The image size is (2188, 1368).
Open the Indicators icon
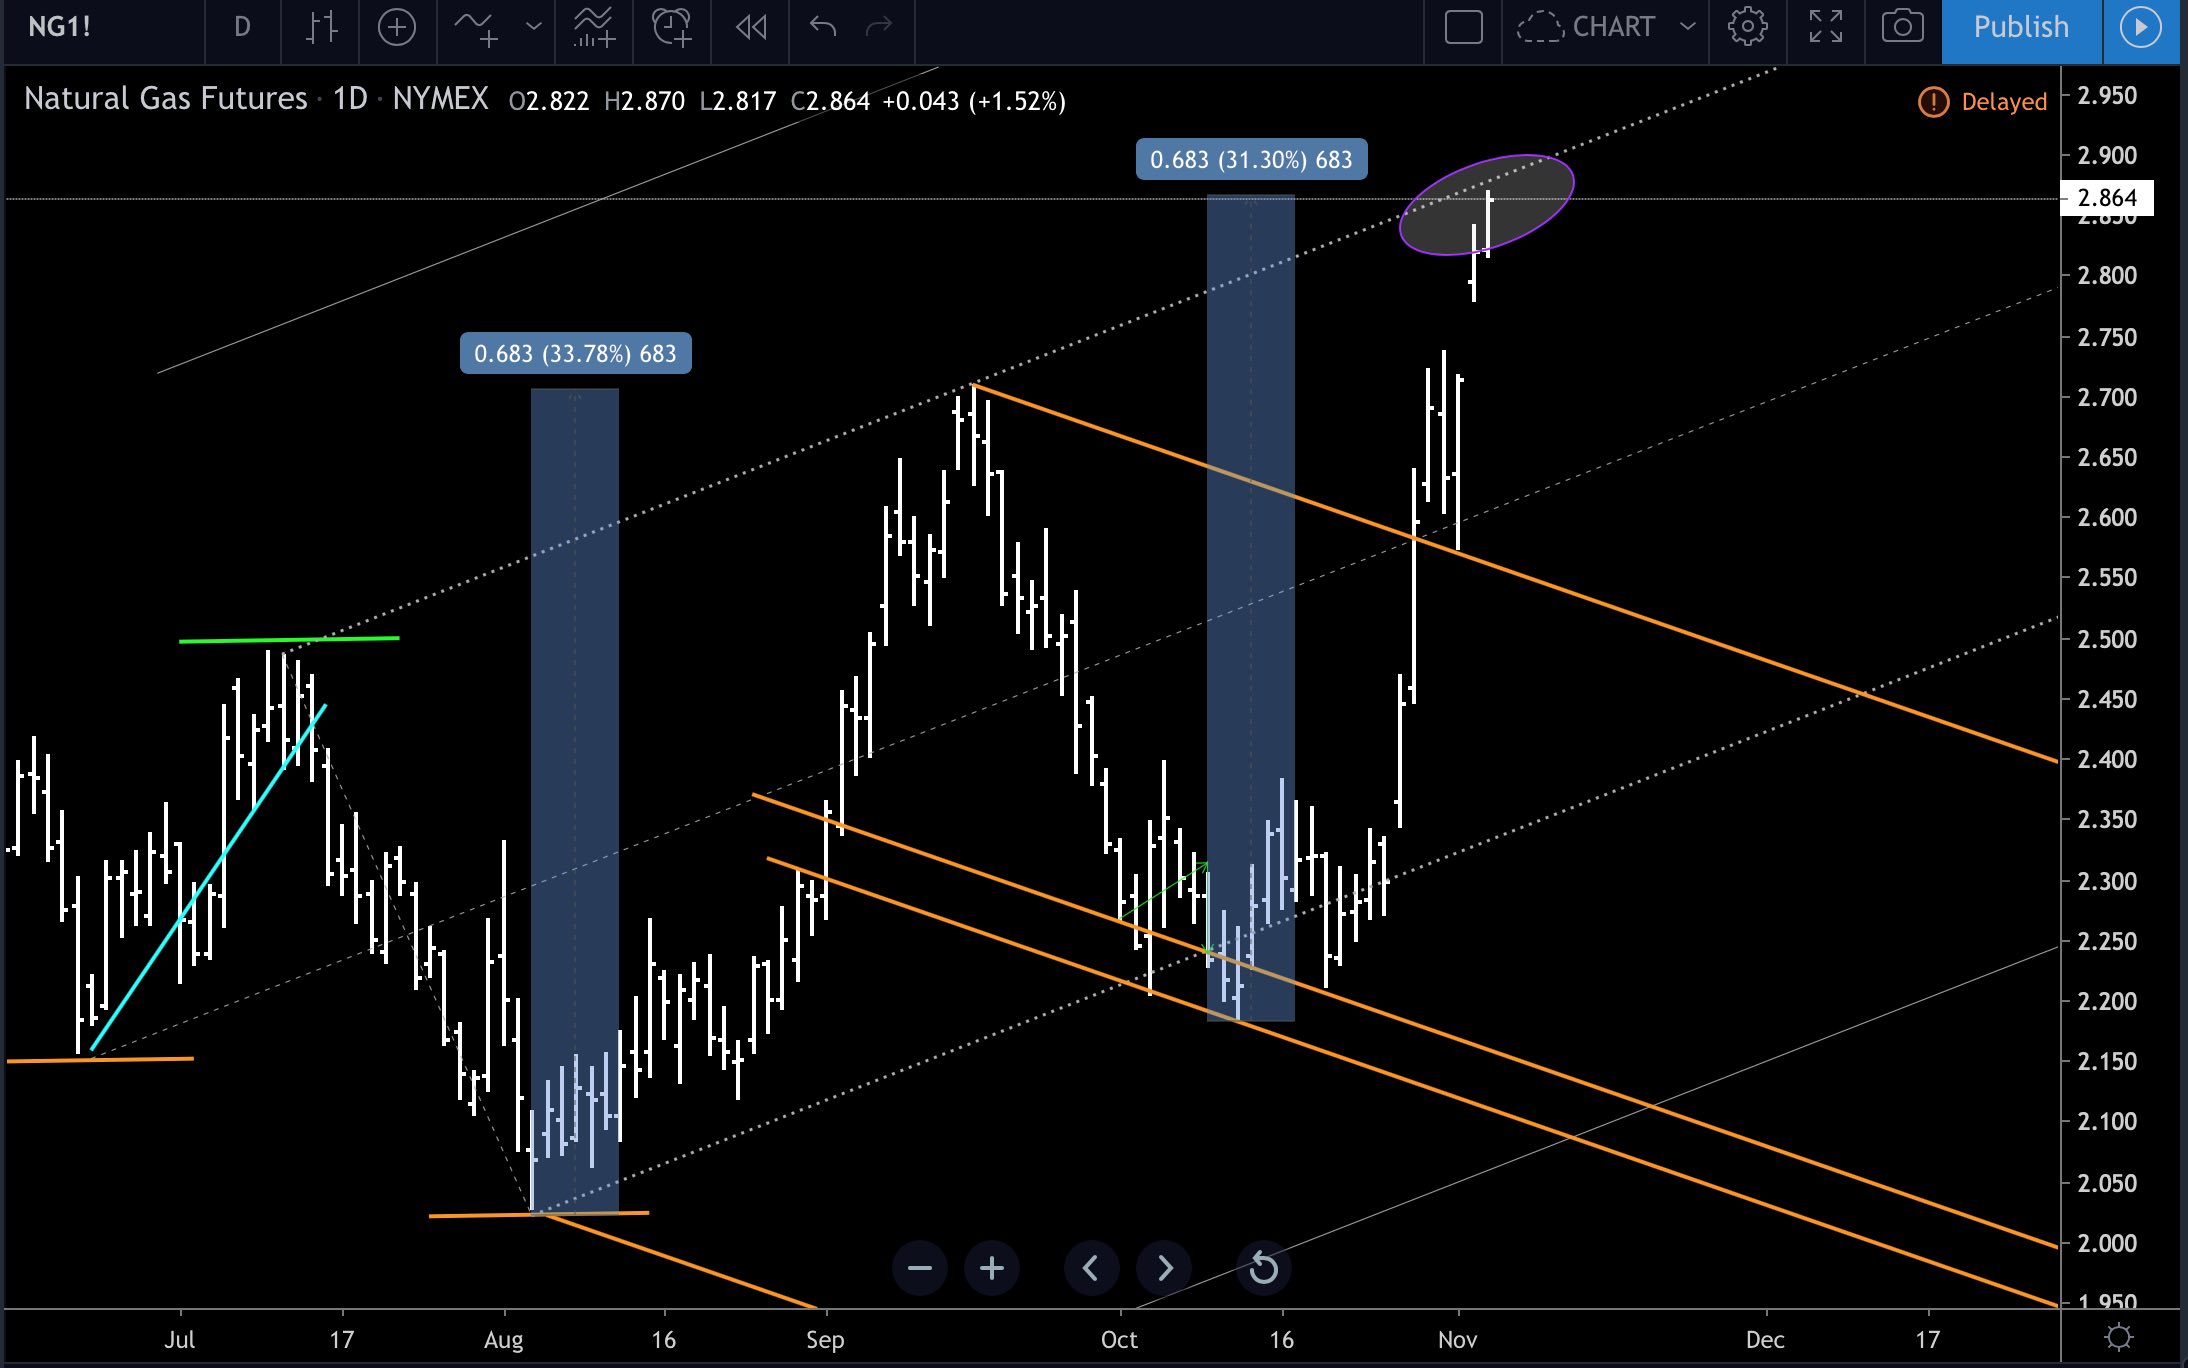point(476,27)
